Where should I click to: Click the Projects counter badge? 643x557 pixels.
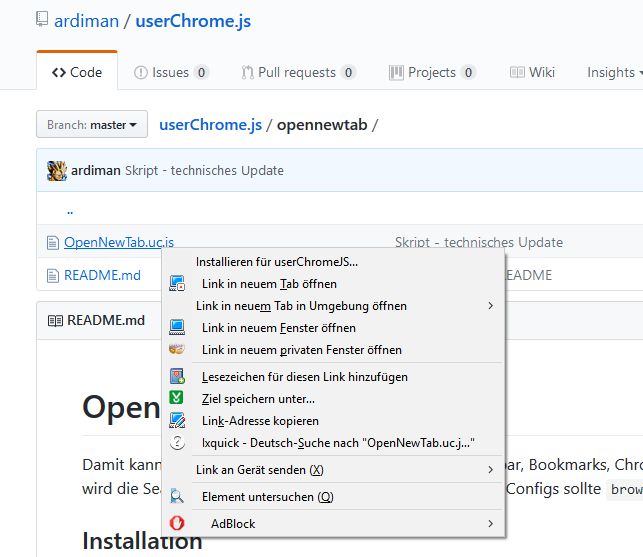click(x=468, y=73)
